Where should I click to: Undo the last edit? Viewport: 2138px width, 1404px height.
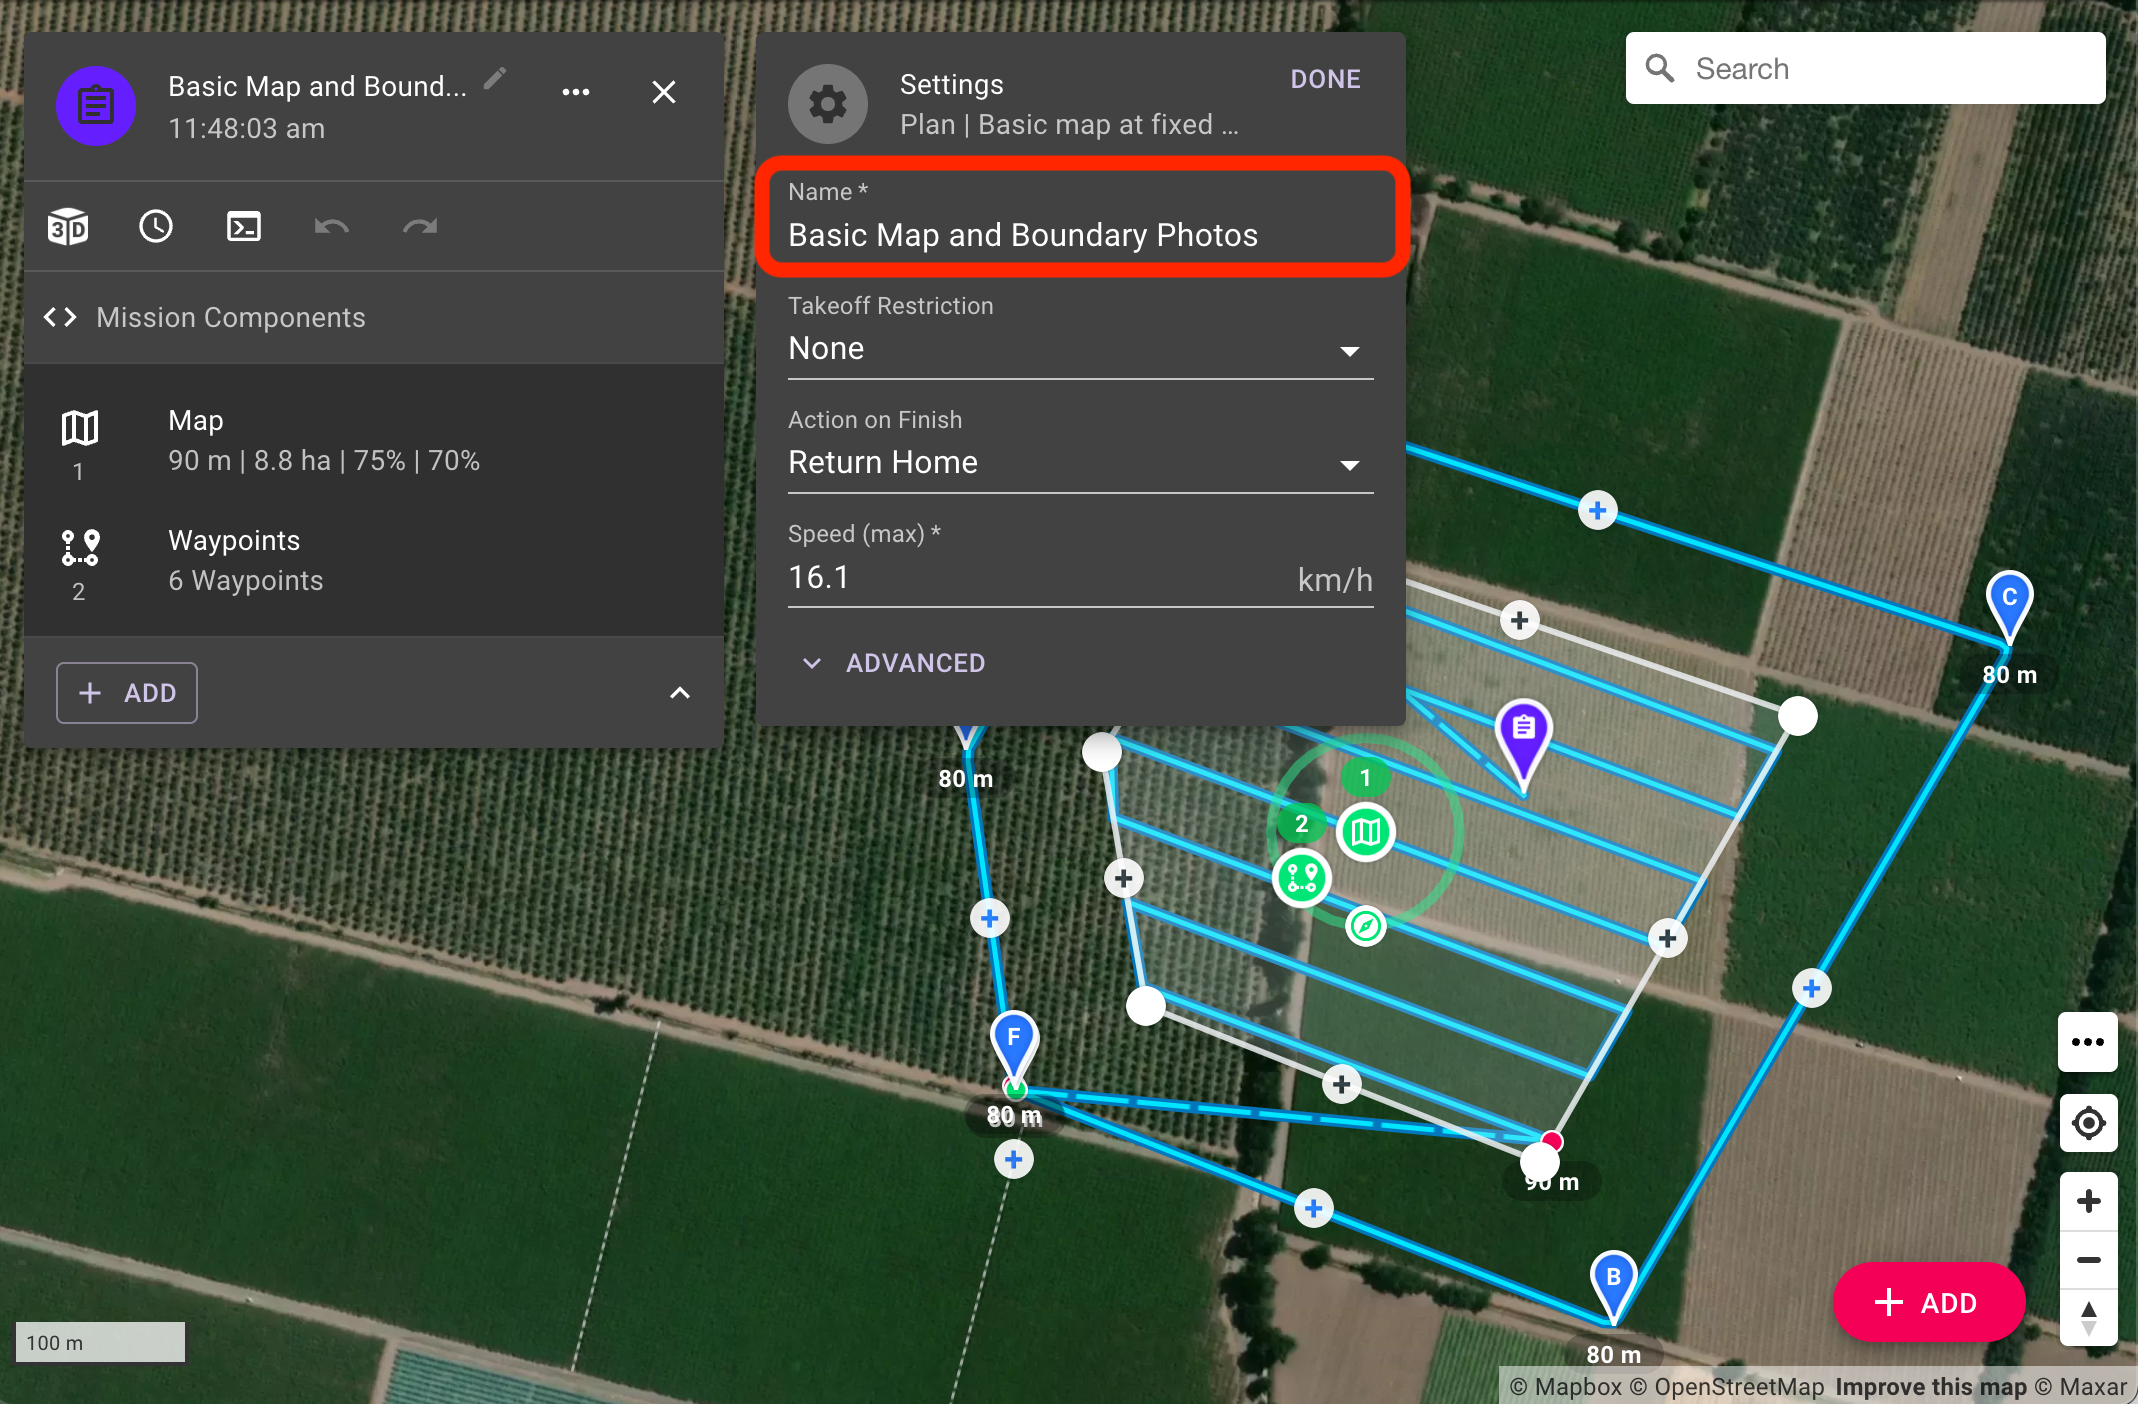pyautogui.click(x=332, y=227)
